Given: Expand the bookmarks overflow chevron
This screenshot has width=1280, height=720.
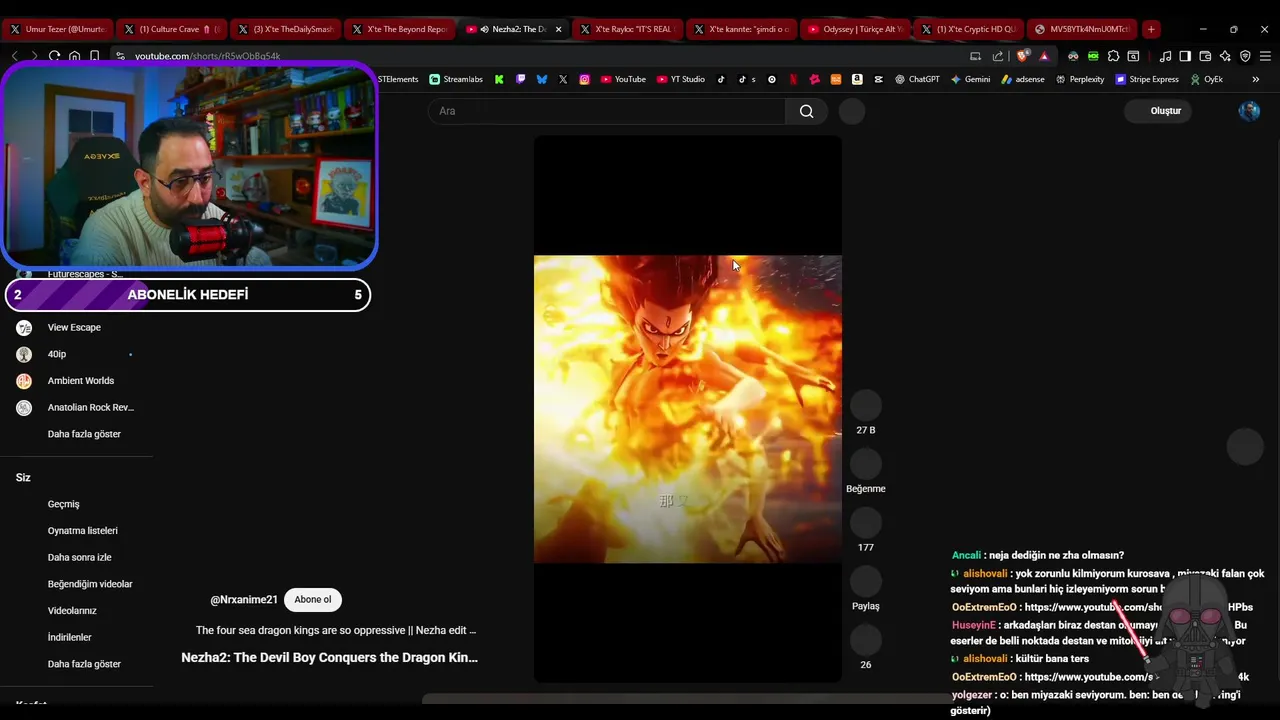Looking at the screenshot, I should tap(1256, 79).
